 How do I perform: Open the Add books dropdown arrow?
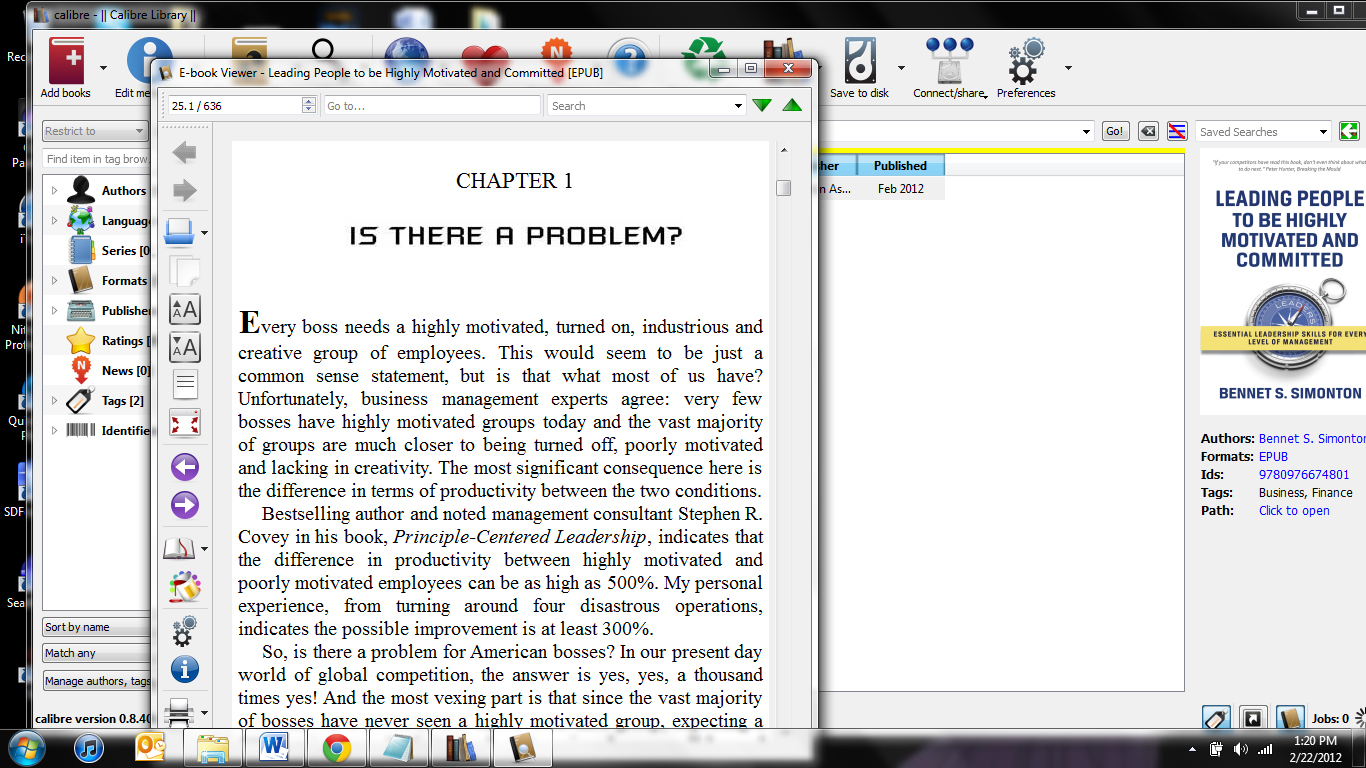104,68
